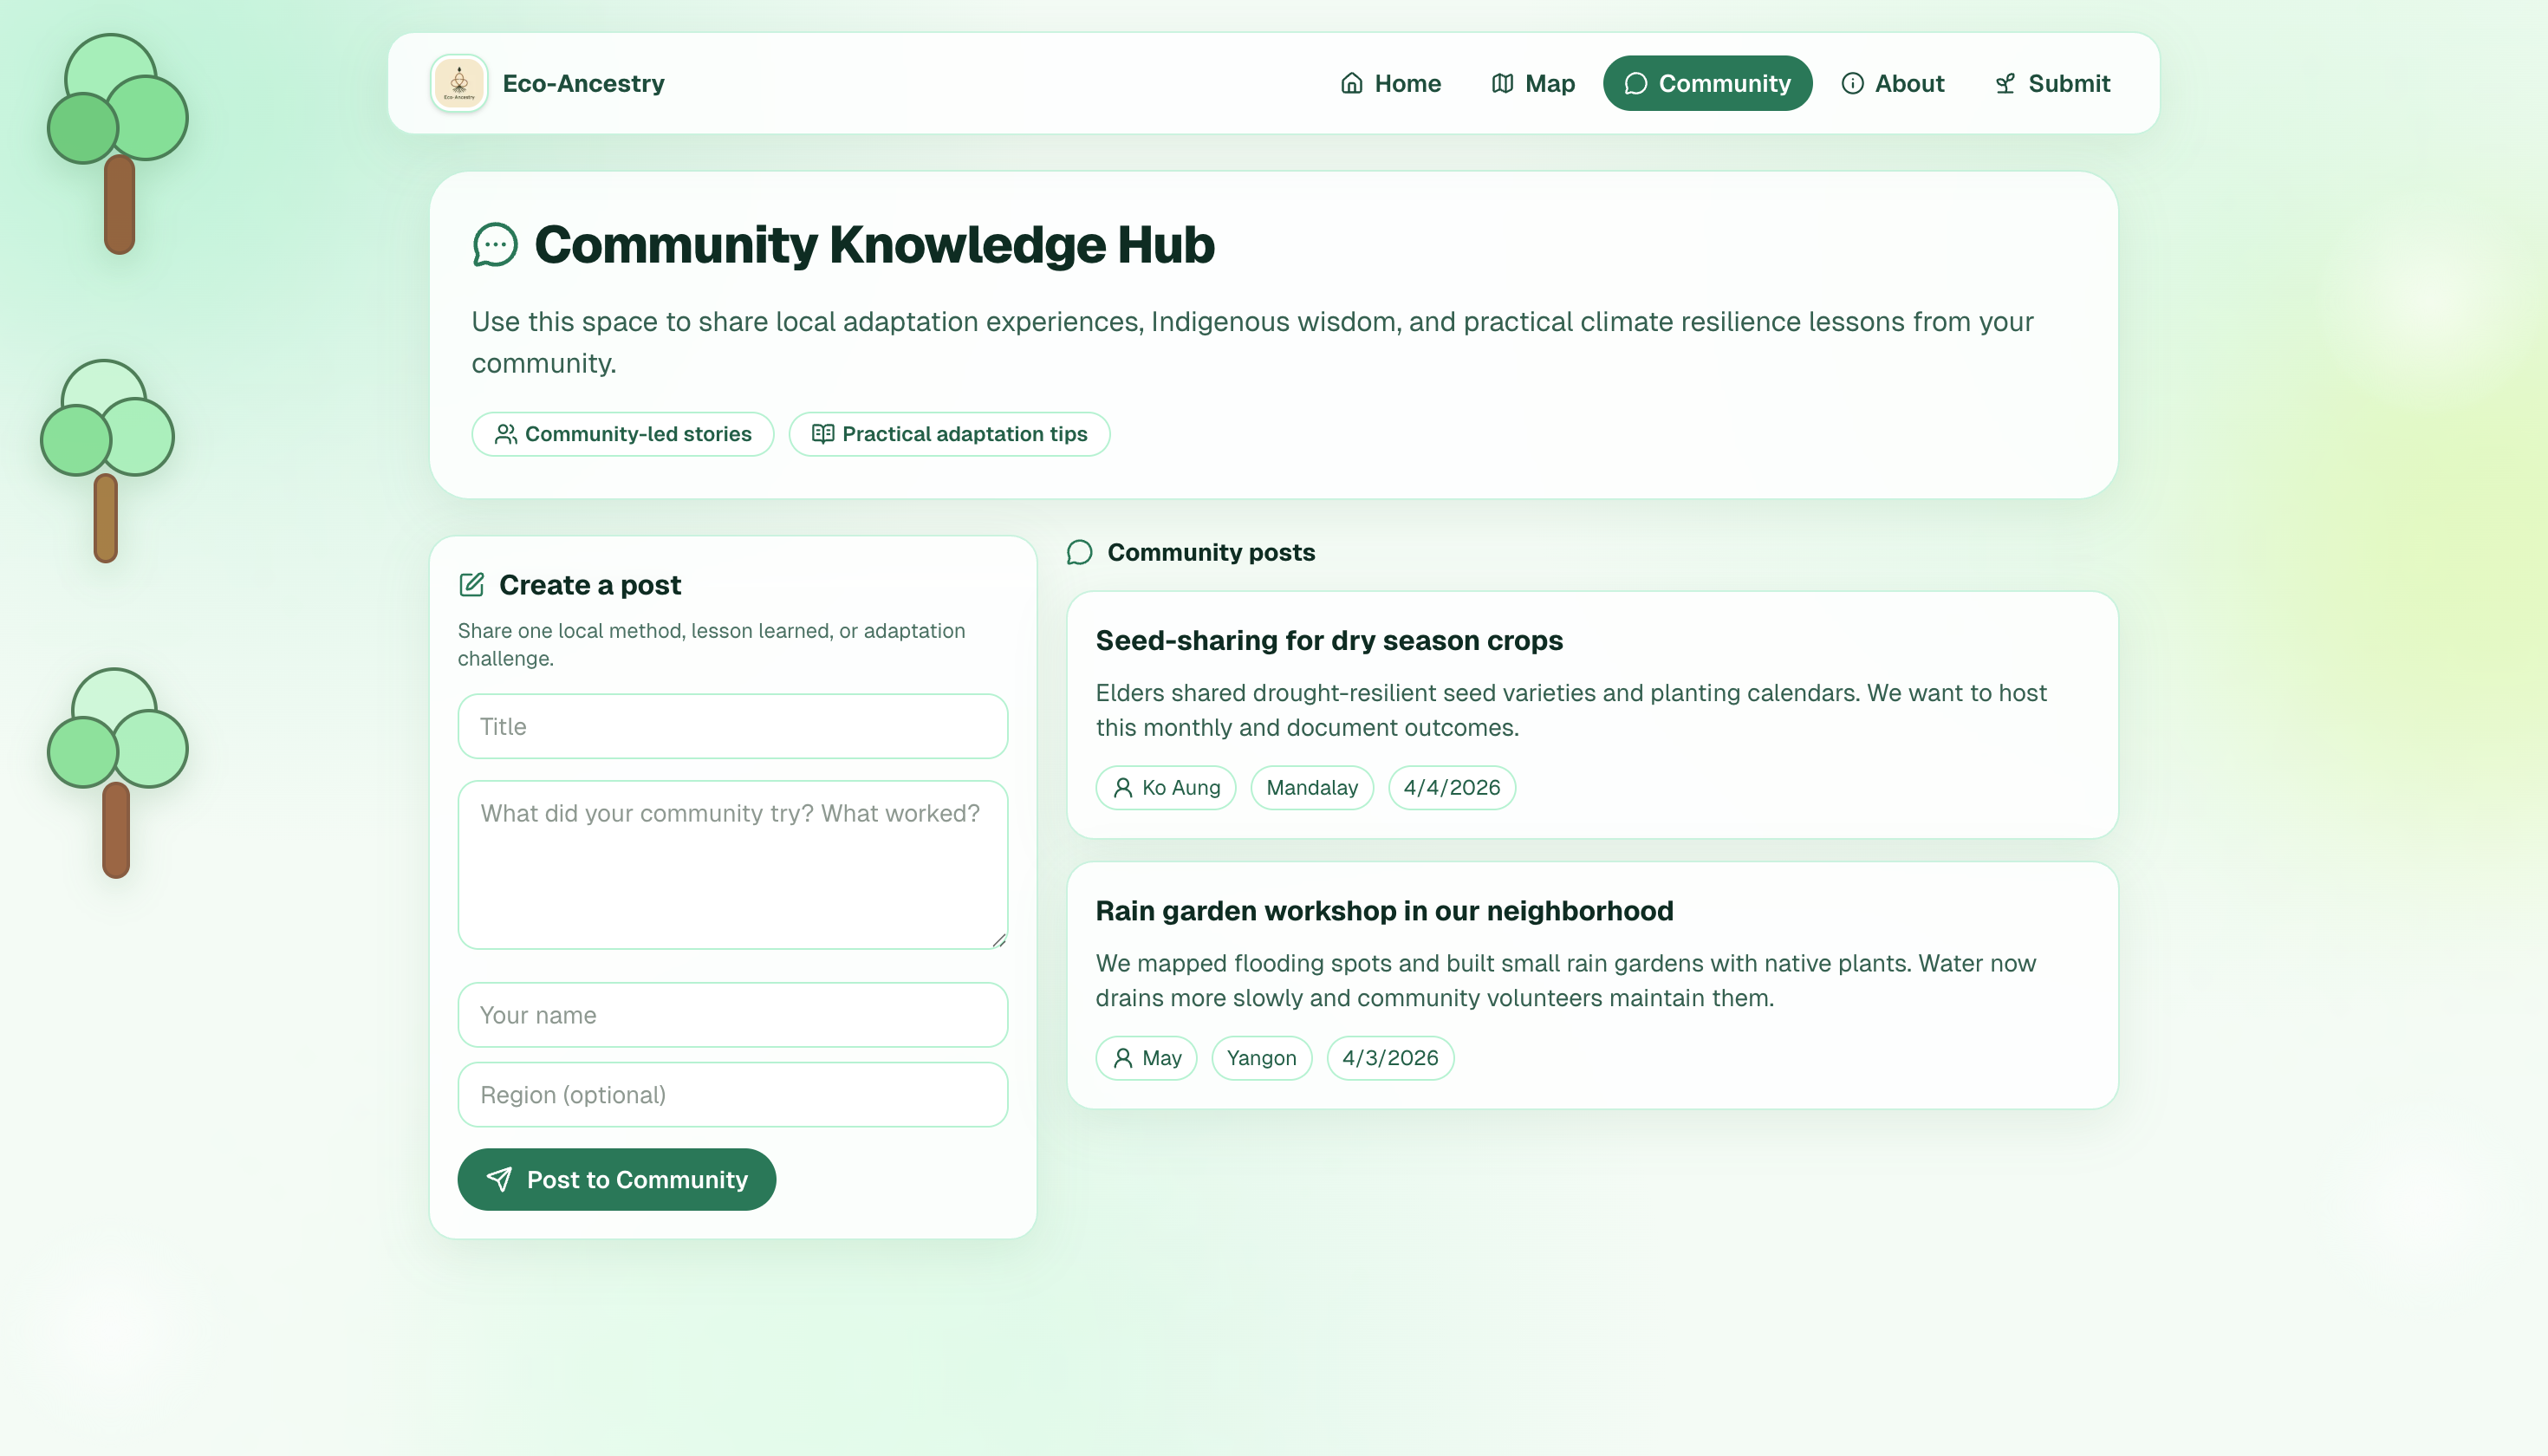2548x1456 pixels.
Task: Click the chat bubble icon beside the hub heading
Action: tap(495, 245)
